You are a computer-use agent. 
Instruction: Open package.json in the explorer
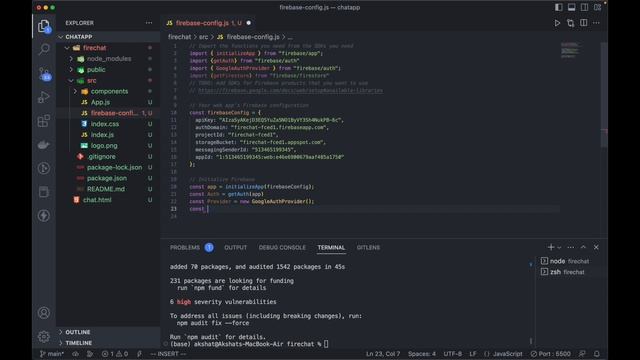(109, 178)
